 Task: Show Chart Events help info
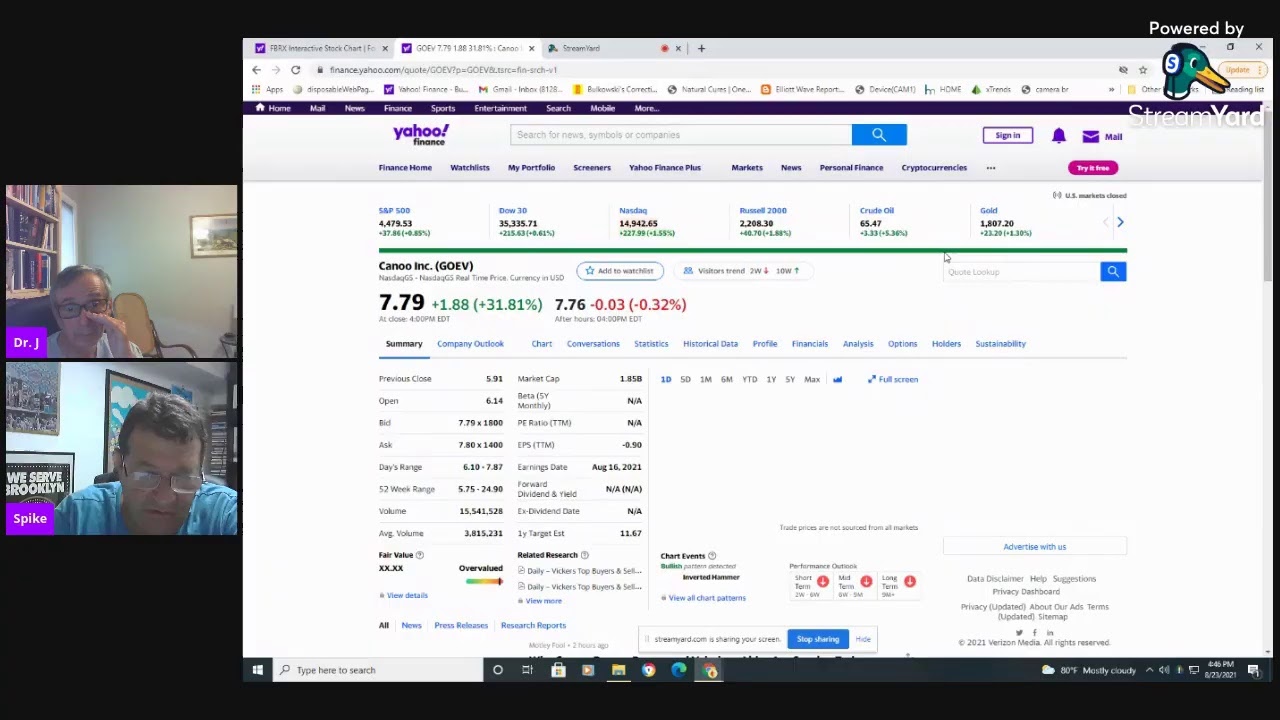(x=711, y=556)
